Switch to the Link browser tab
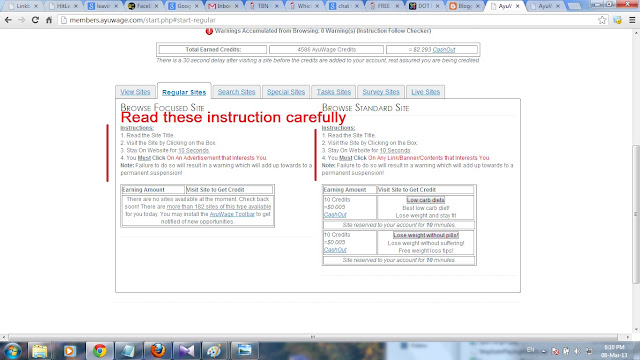The height and width of the screenshot is (360, 640). coord(22,6)
